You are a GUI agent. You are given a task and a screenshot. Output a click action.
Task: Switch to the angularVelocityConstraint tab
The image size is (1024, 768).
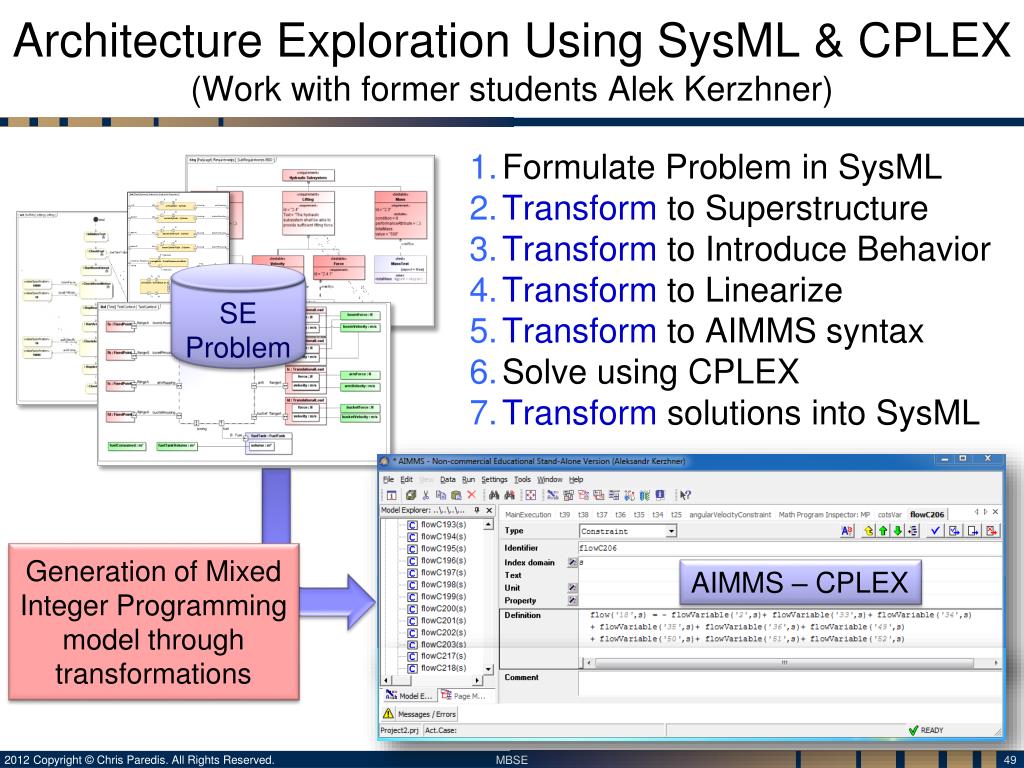[730, 515]
